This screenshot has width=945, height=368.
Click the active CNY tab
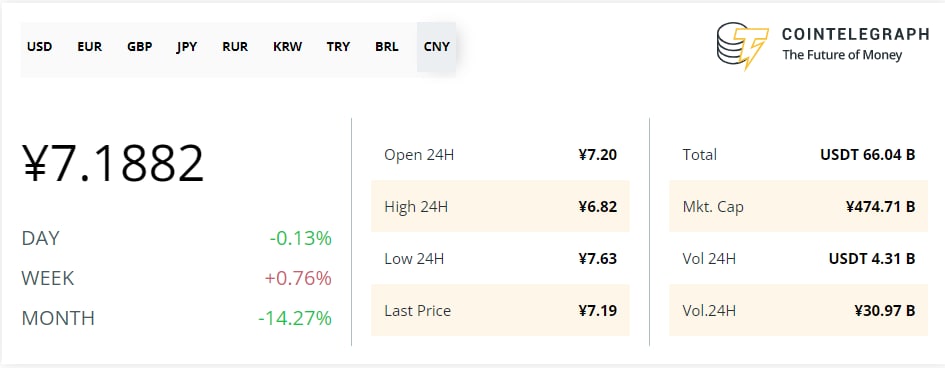pyautogui.click(x=436, y=47)
